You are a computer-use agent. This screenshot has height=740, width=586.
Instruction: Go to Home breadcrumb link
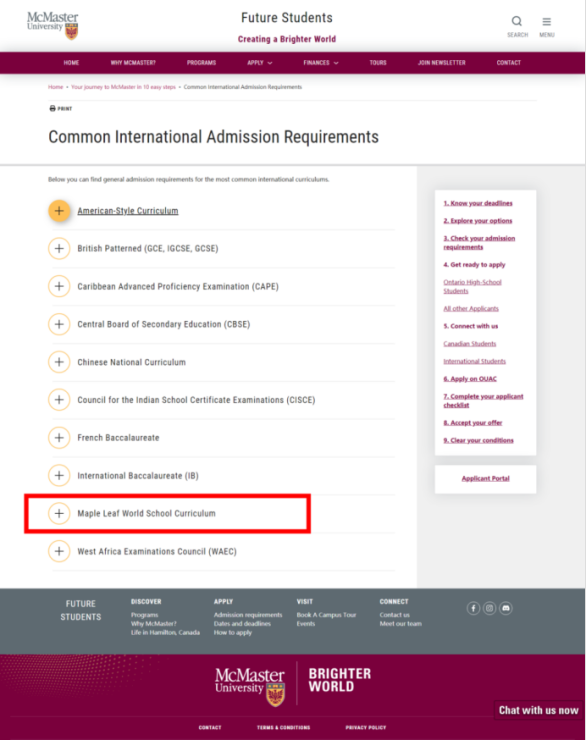[55, 87]
